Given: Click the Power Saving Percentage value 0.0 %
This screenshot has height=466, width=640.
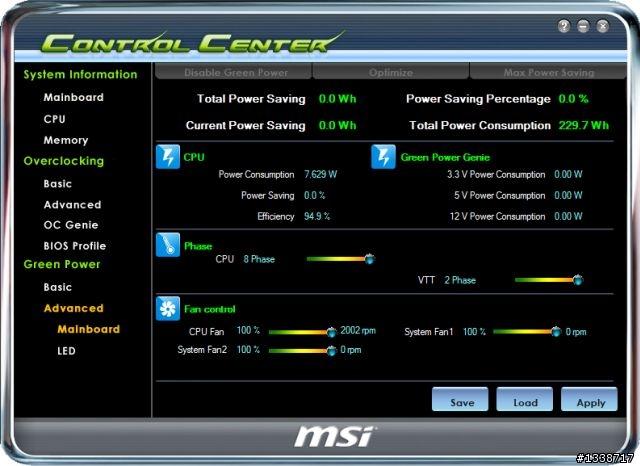Looking at the screenshot, I should (573, 98).
